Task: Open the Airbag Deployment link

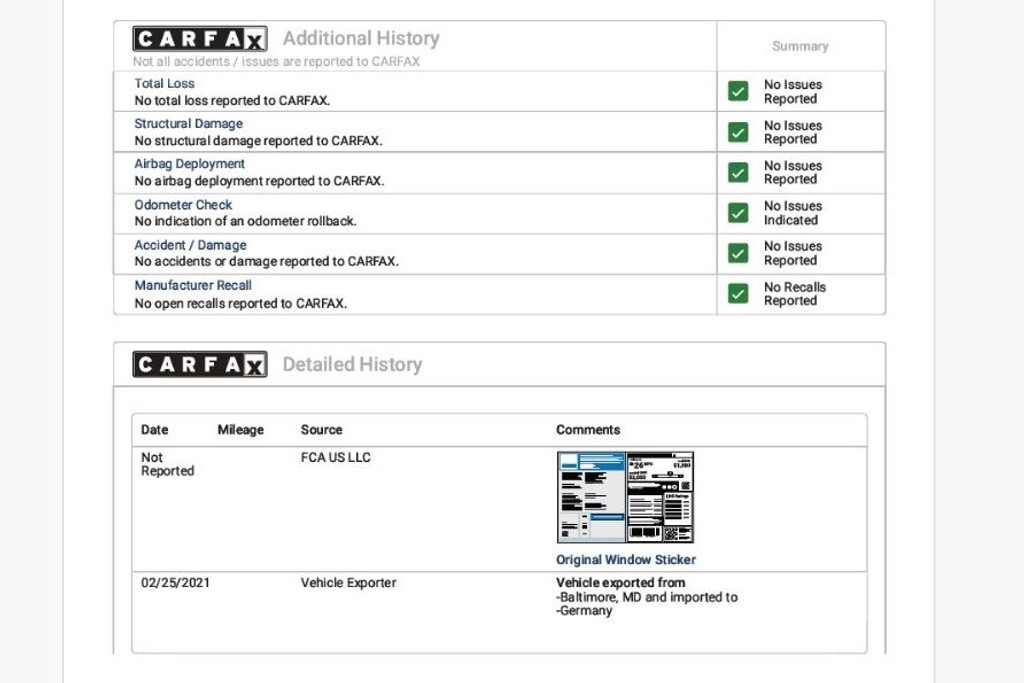Action: 190,164
